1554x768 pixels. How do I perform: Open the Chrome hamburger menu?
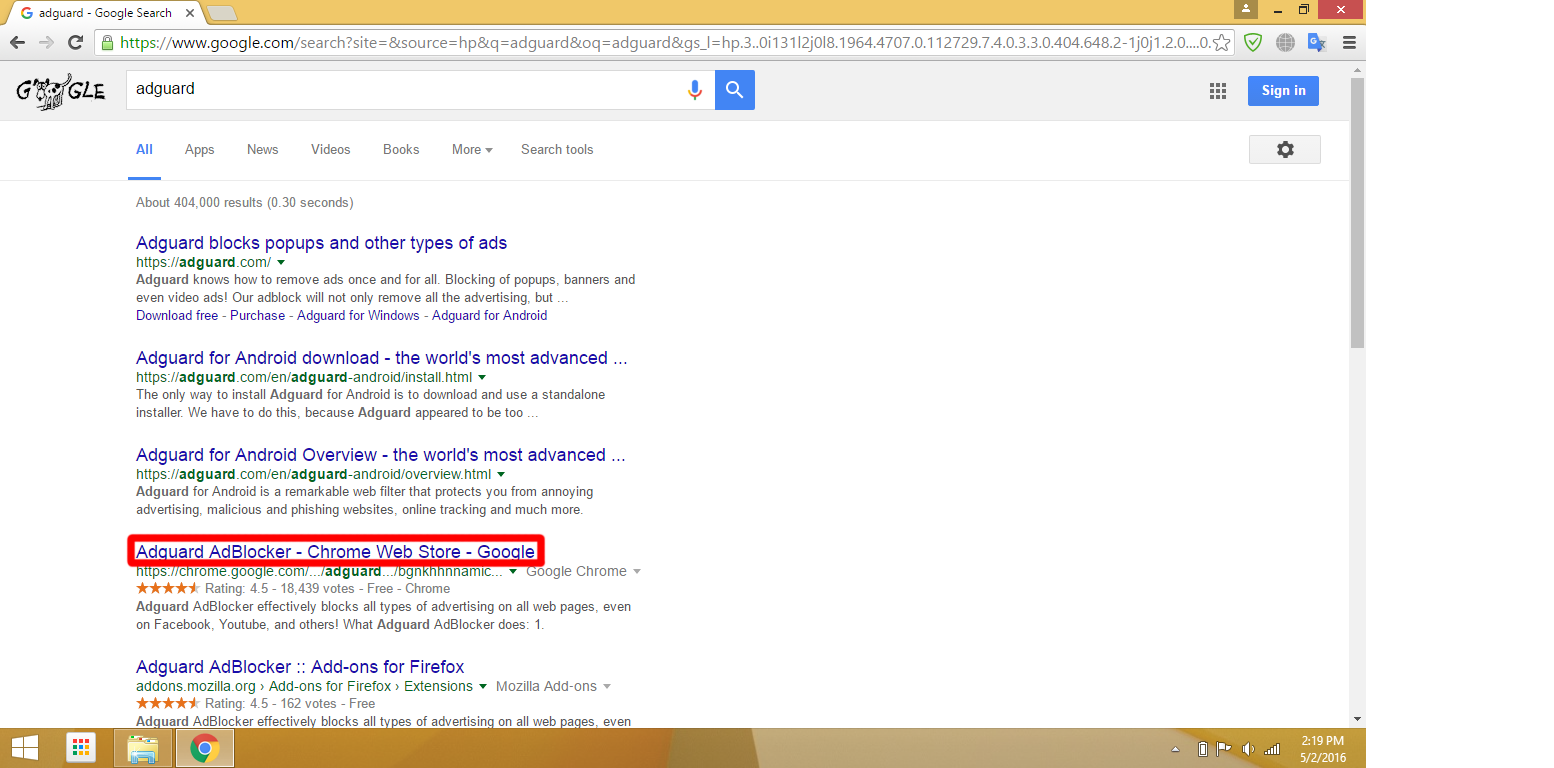[1349, 43]
